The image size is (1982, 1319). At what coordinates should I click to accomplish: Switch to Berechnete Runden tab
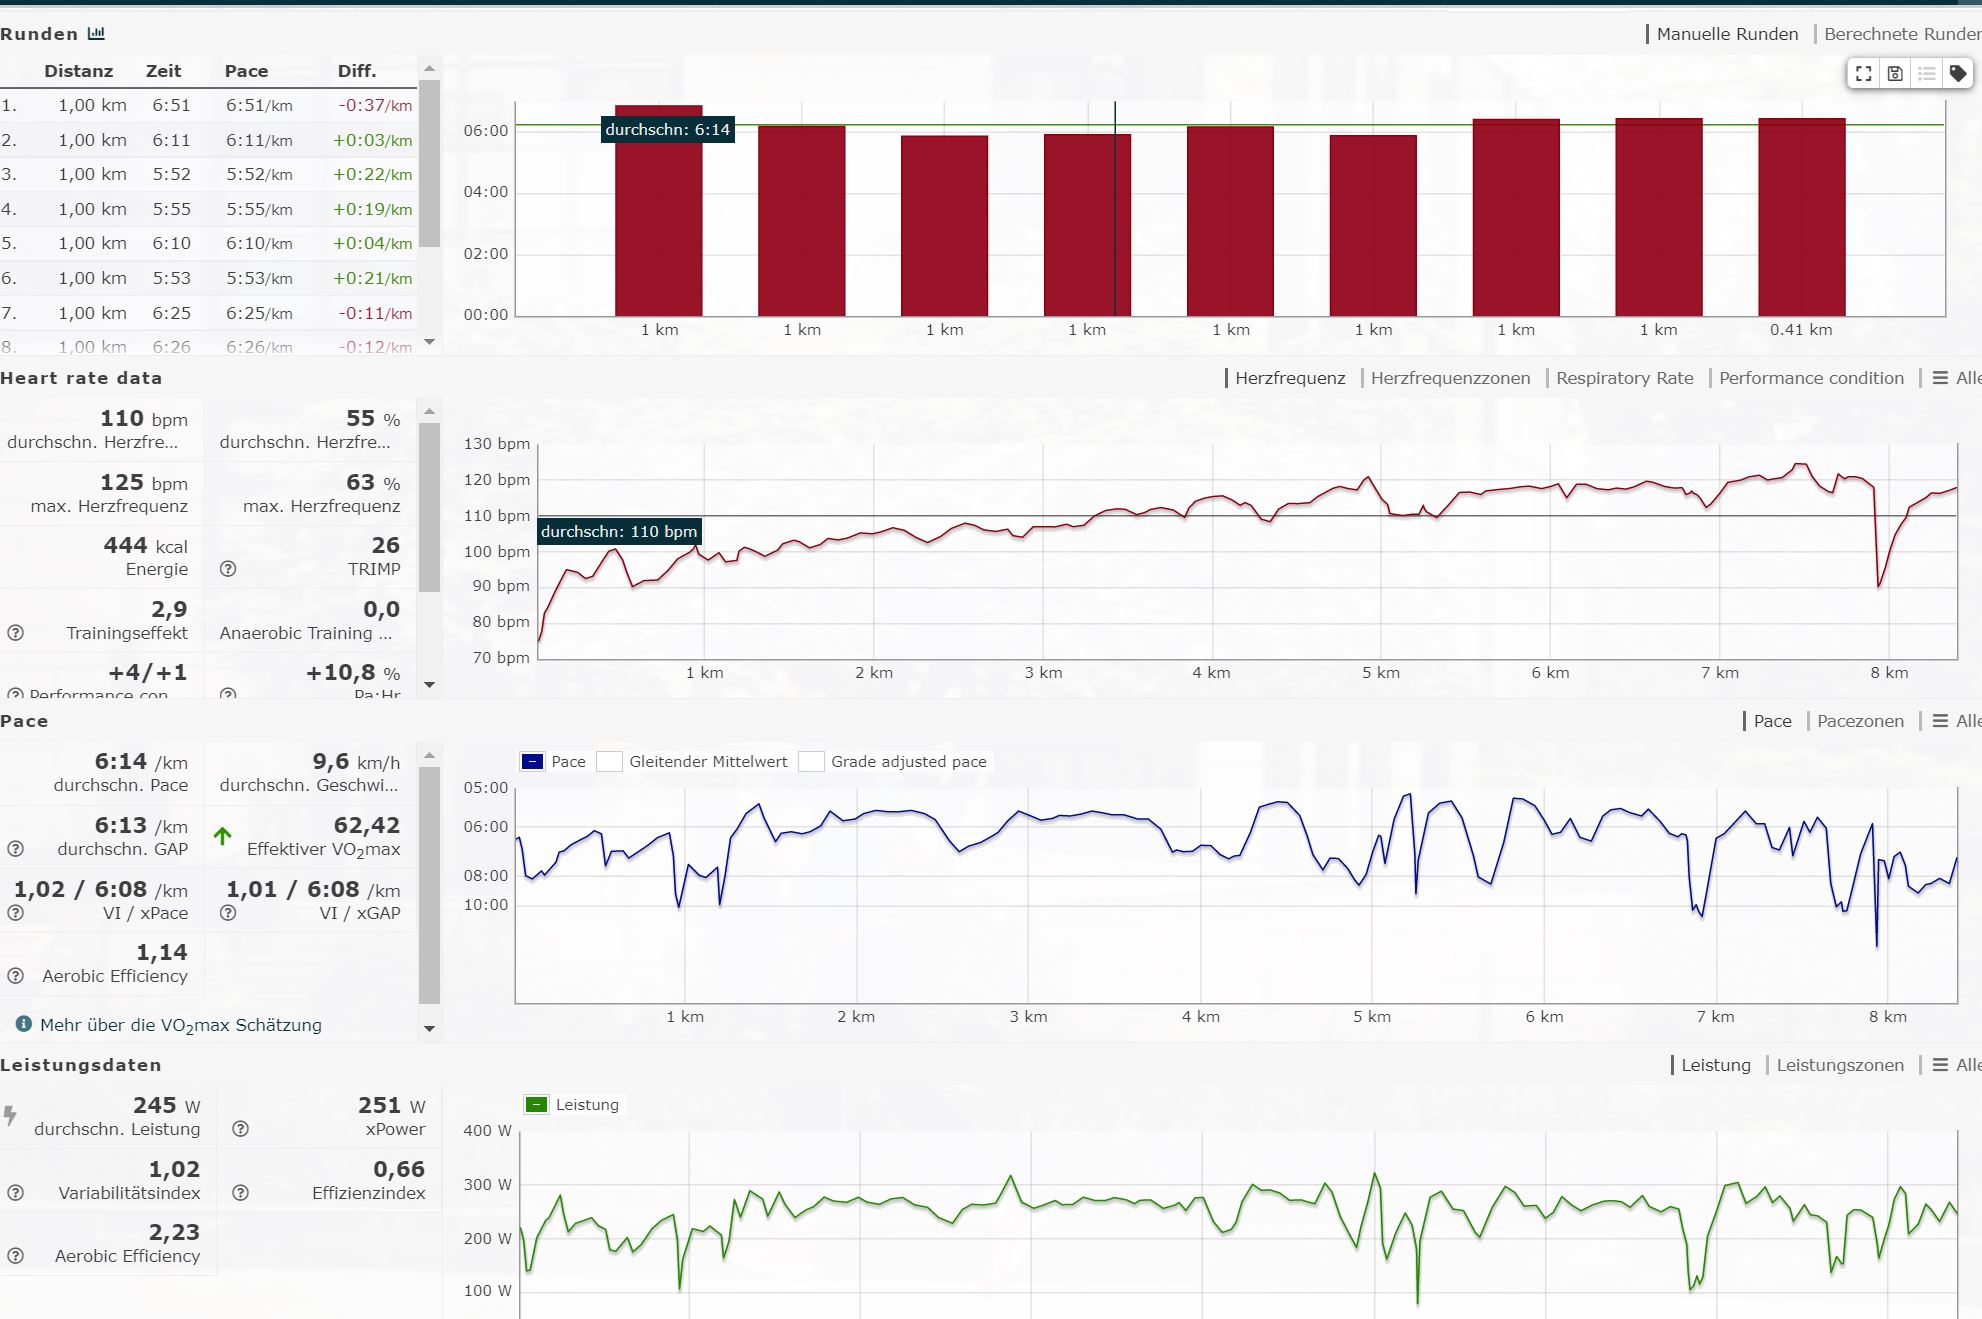tap(1901, 34)
